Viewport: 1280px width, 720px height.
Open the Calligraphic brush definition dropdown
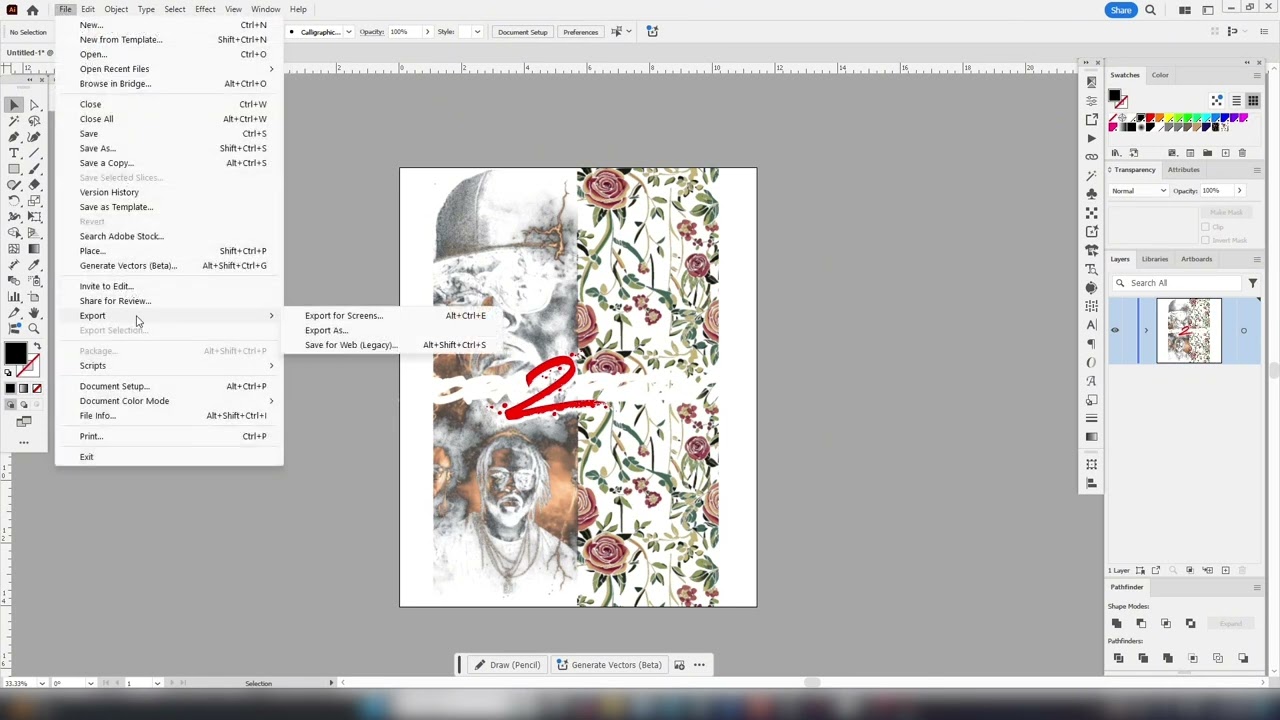point(348,32)
